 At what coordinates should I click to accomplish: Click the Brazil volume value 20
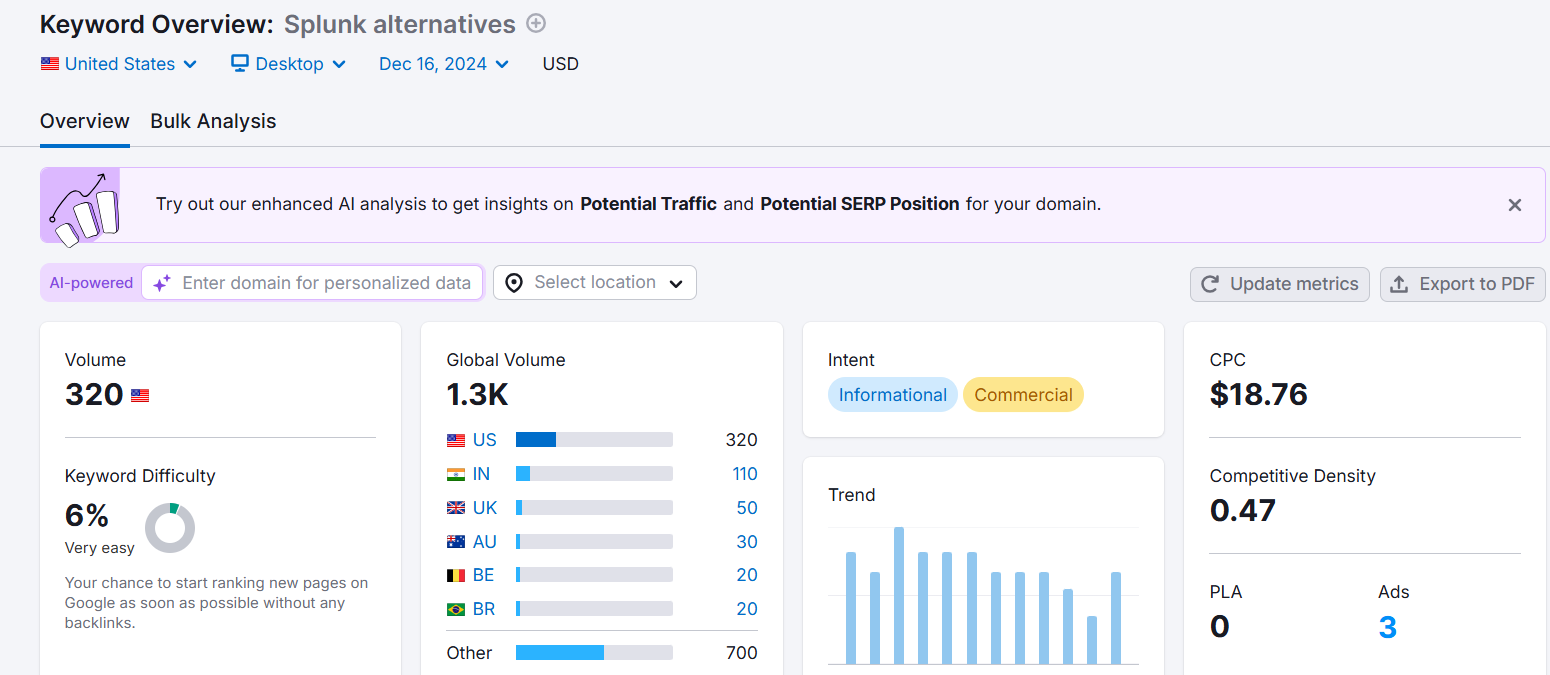pyautogui.click(x=747, y=609)
